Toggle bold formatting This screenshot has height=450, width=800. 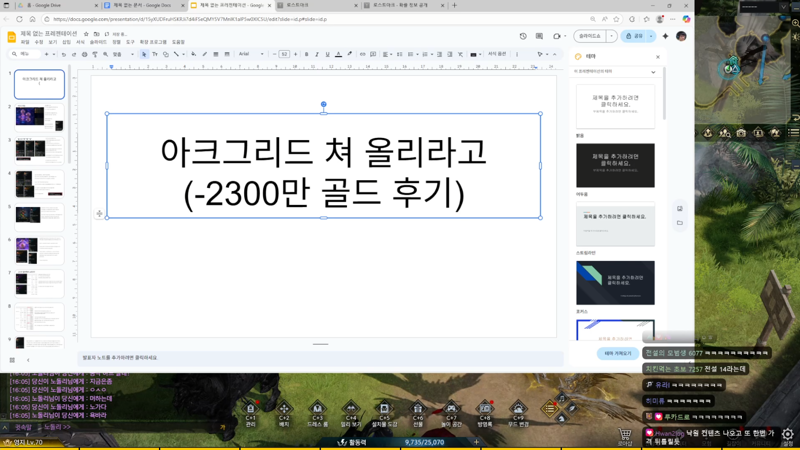coord(306,54)
